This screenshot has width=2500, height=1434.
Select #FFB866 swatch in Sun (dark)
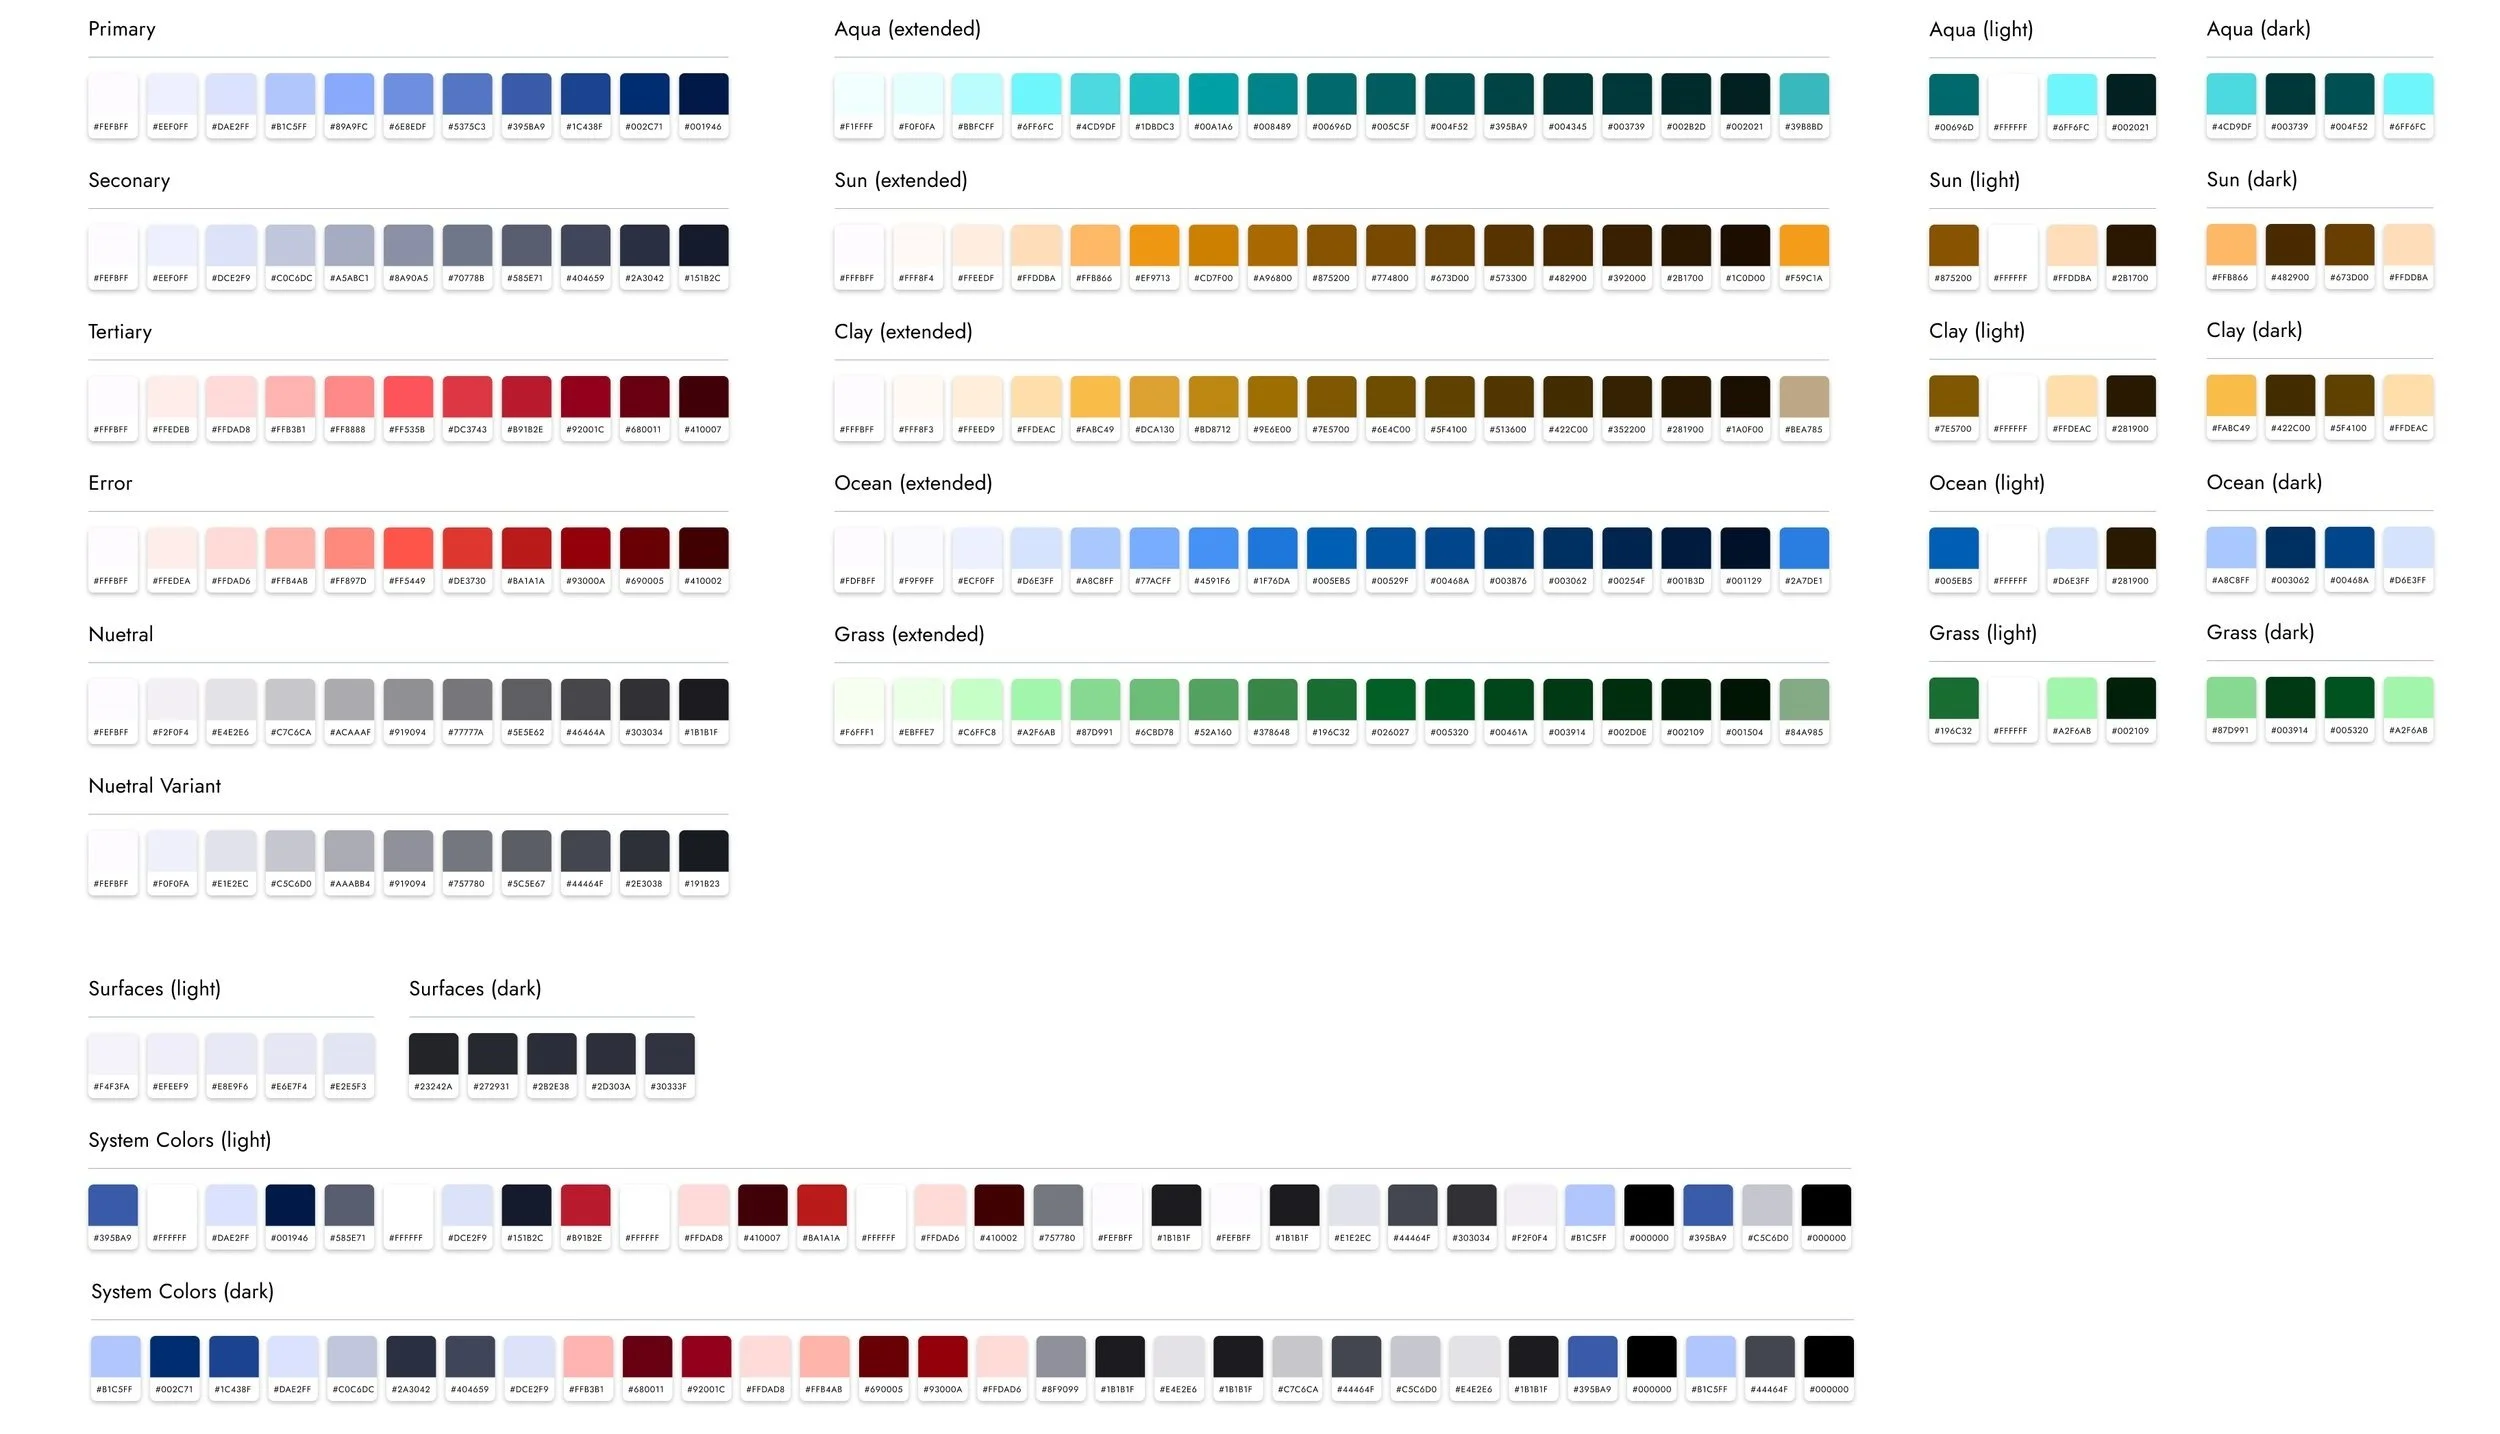click(x=2230, y=245)
